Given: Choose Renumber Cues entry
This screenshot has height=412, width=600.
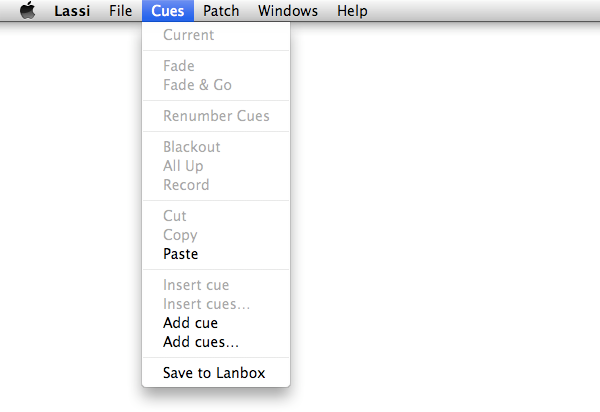Looking at the screenshot, I should [x=216, y=116].
